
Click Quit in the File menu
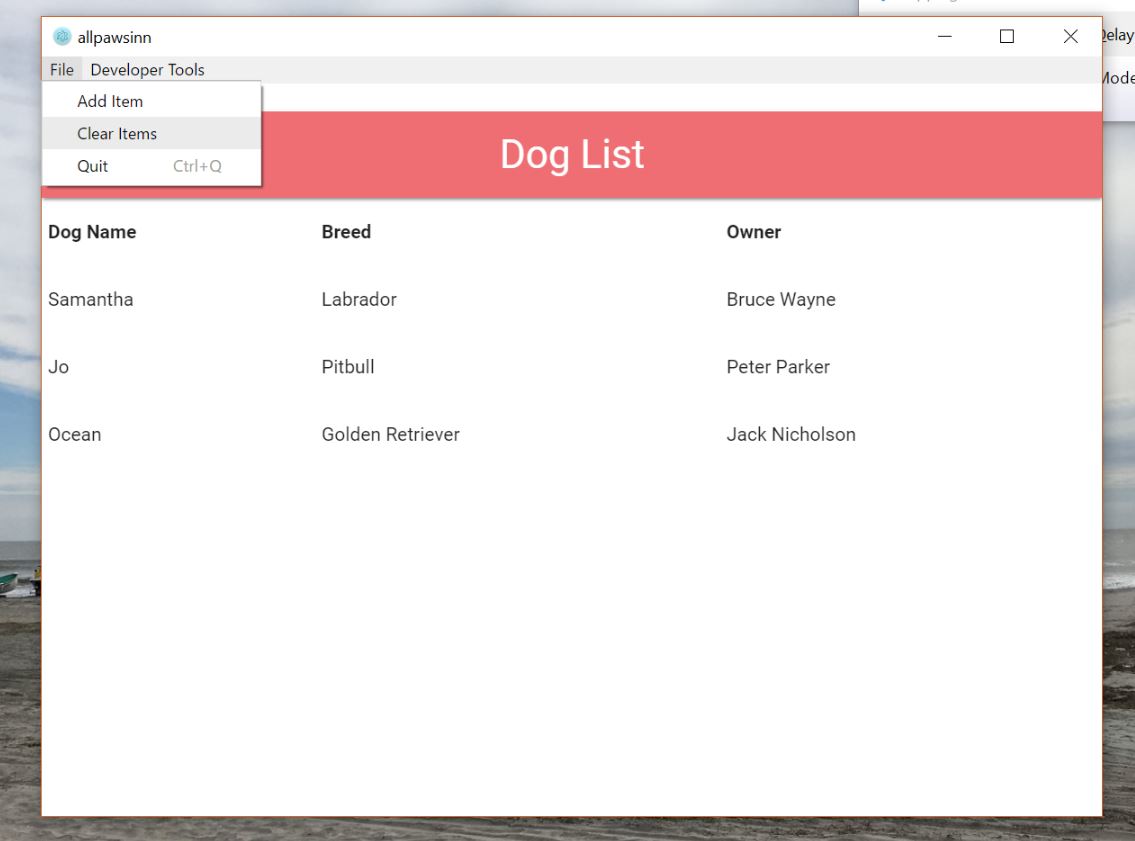coord(93,166)
